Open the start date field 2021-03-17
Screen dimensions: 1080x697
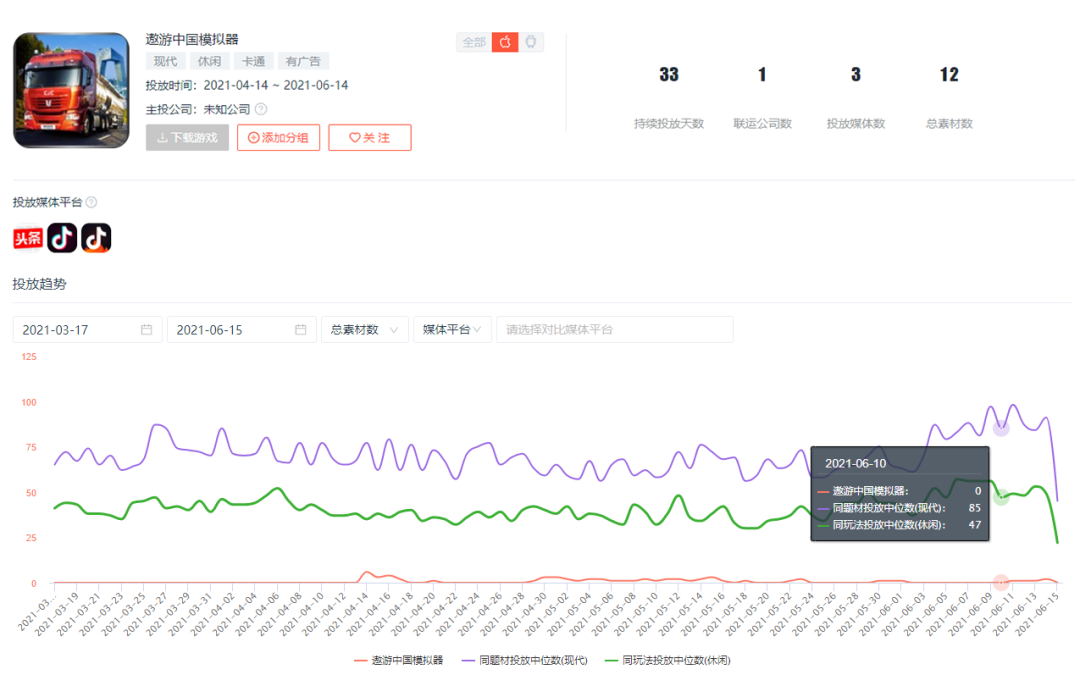[87, 329]
